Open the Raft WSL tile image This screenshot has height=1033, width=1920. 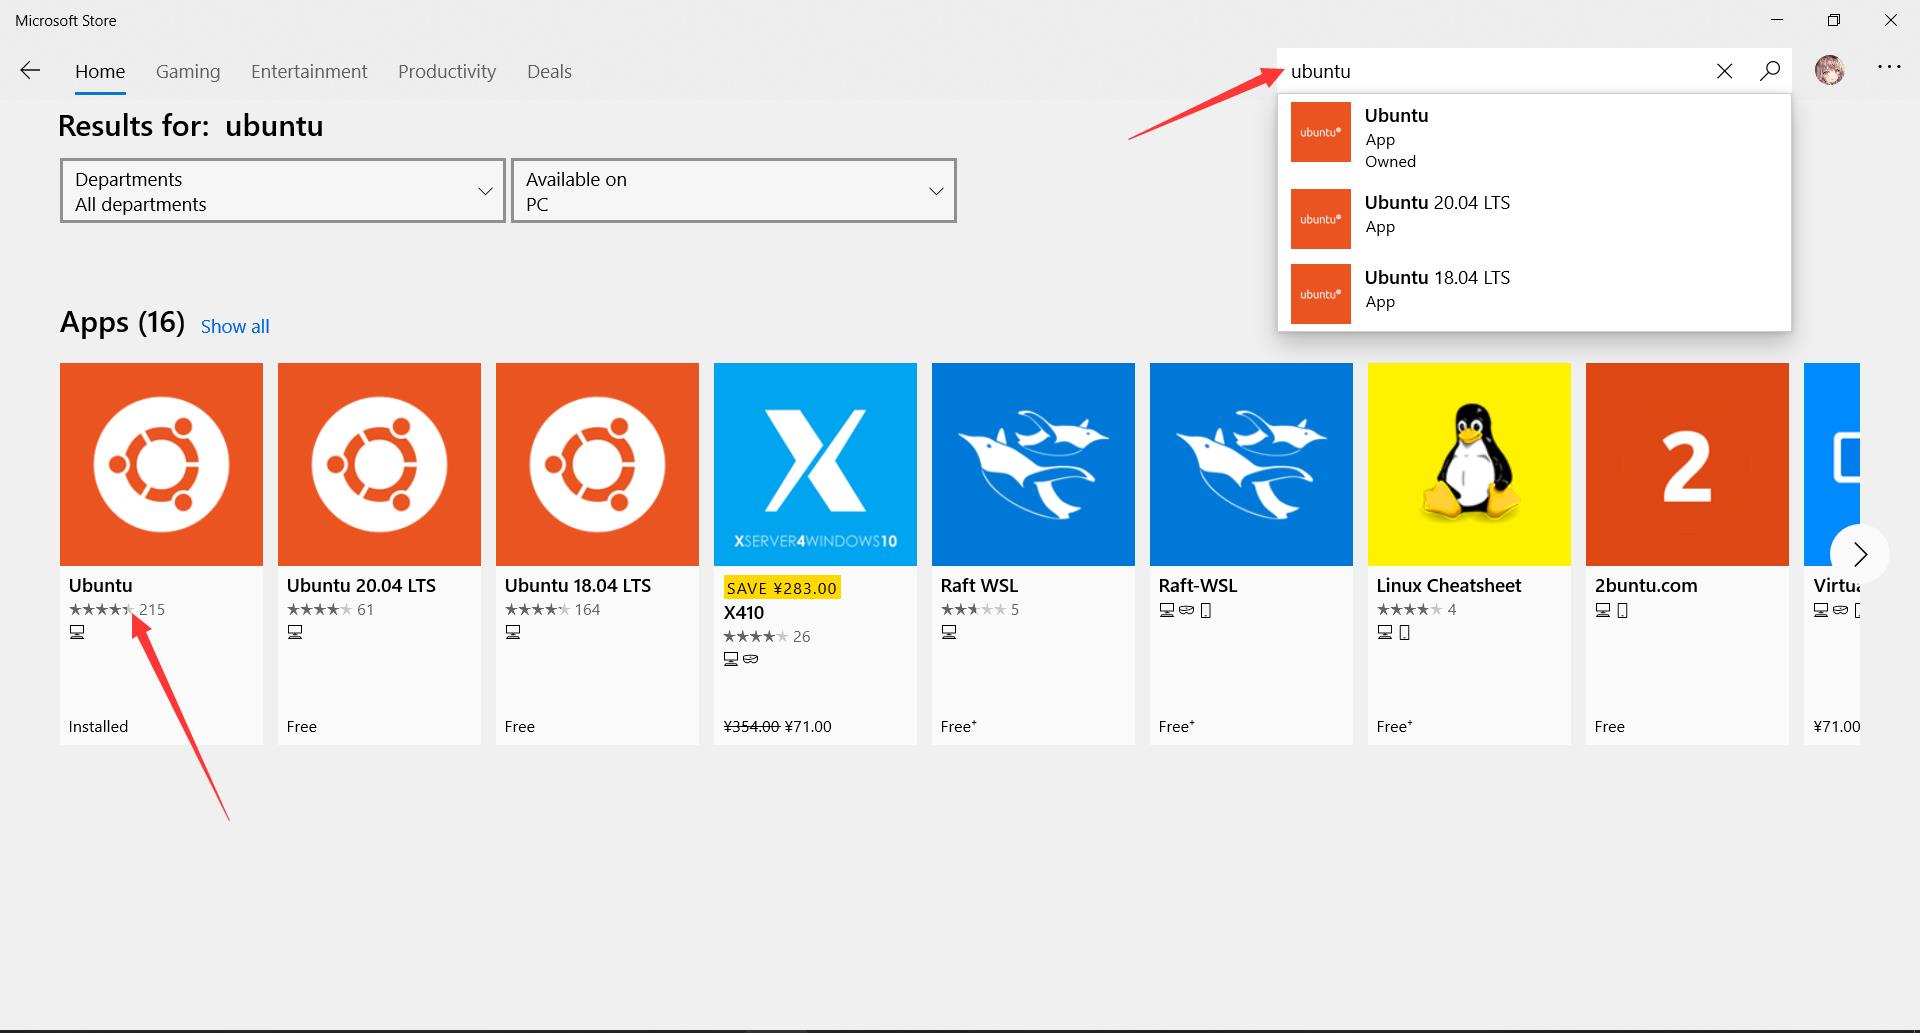pyautogui.click(x=1033, y=464)
